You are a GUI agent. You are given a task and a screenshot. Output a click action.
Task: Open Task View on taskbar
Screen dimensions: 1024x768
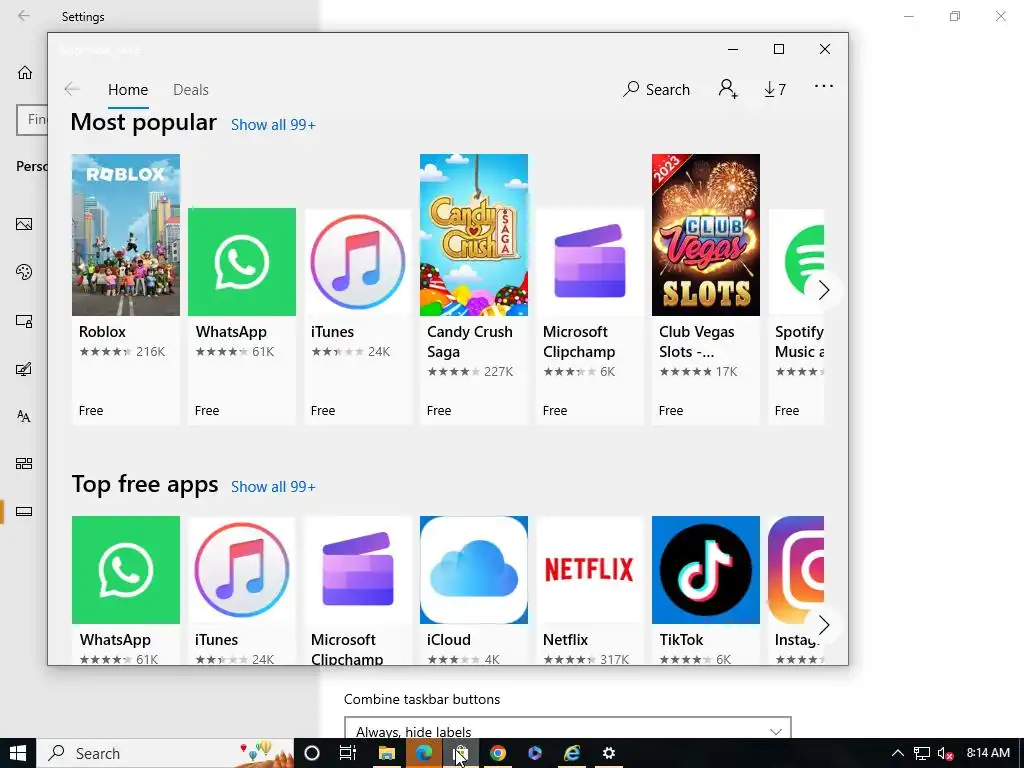click(348, 753)
